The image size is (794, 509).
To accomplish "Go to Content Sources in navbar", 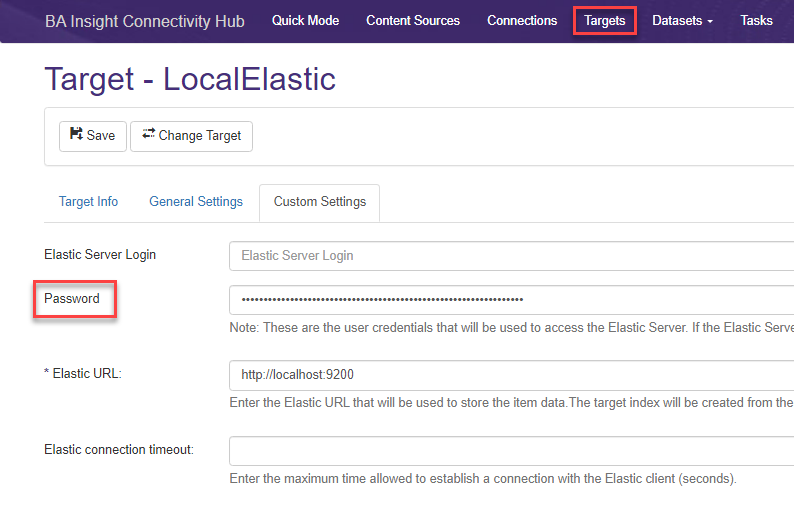I will pos(413,21).
